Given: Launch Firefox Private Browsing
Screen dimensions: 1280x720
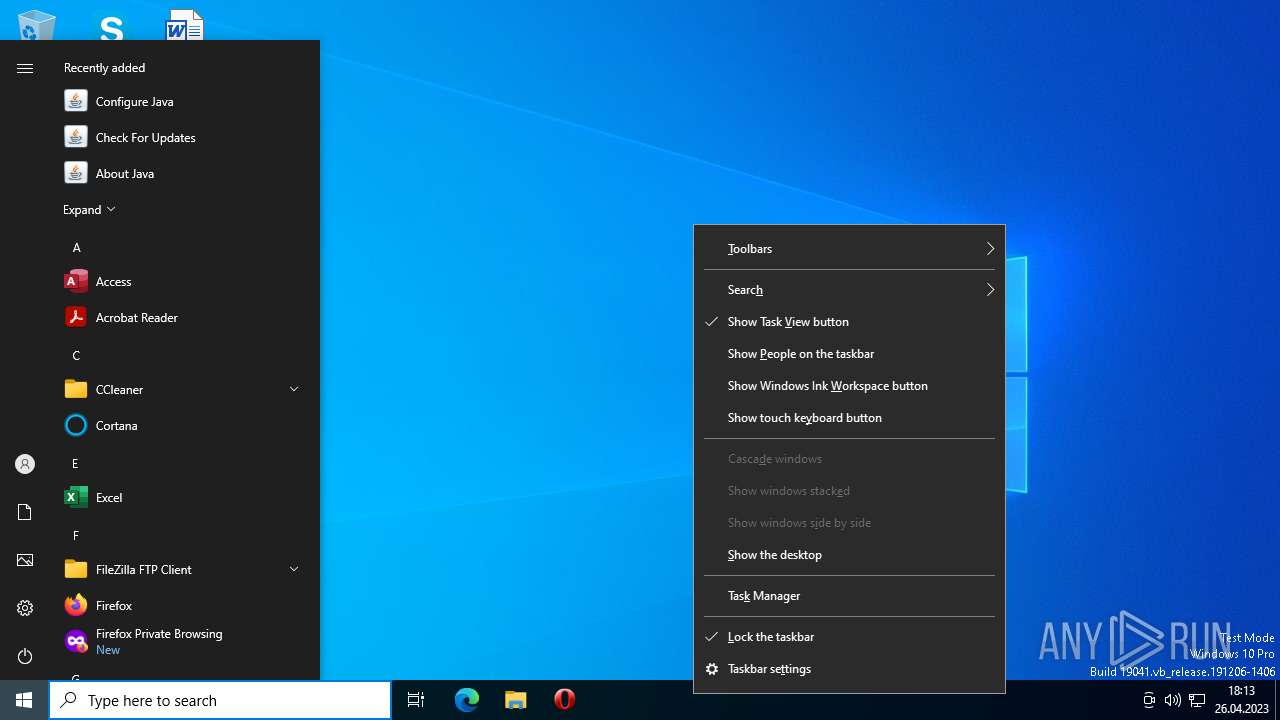Looking at the screenshot, I should [182, 641].
